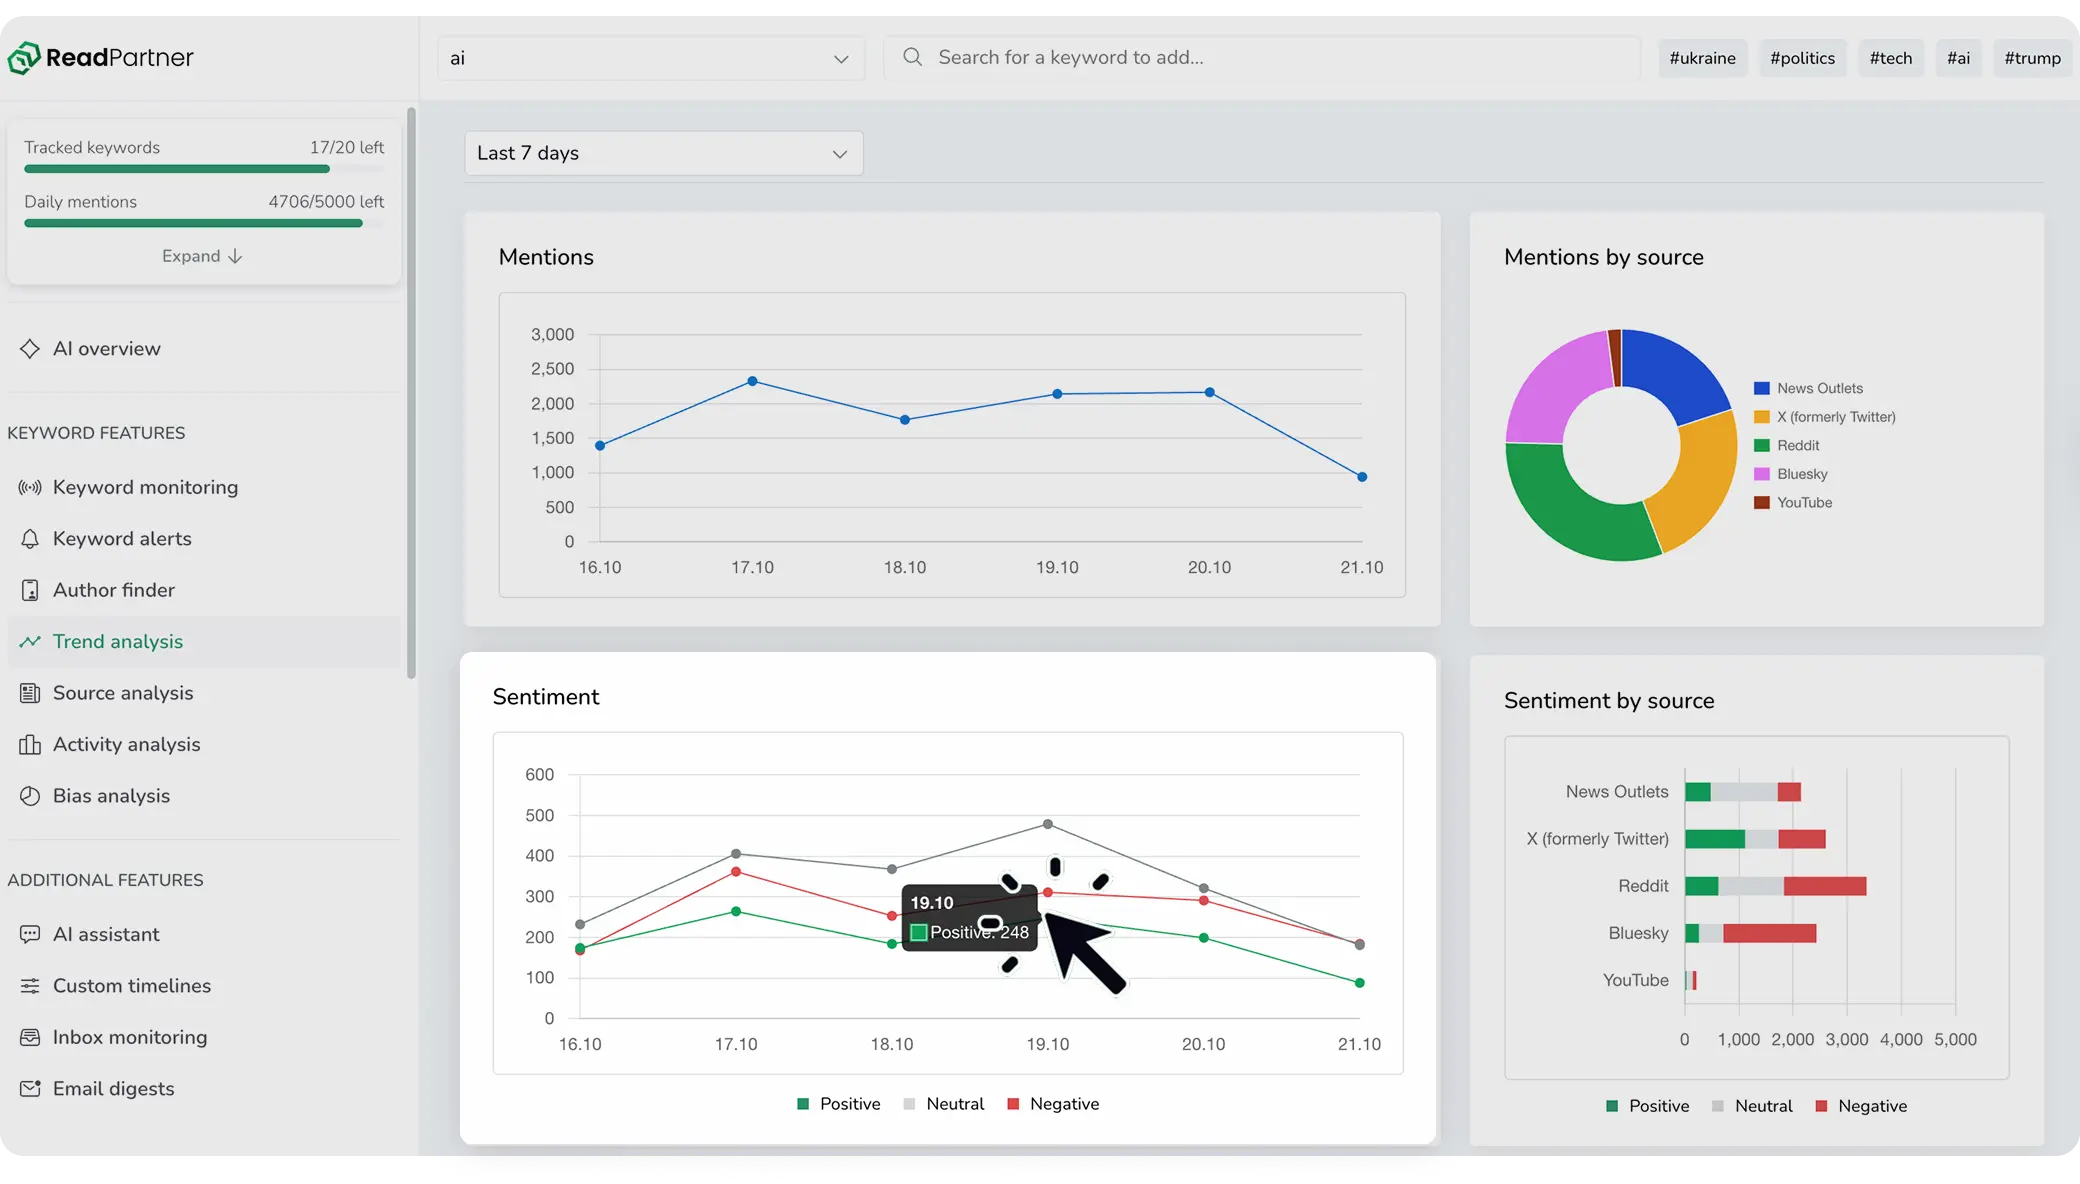Open Trend analysis in sidebar
This screenshot has height=1184, width=2080.
point(118,642)
